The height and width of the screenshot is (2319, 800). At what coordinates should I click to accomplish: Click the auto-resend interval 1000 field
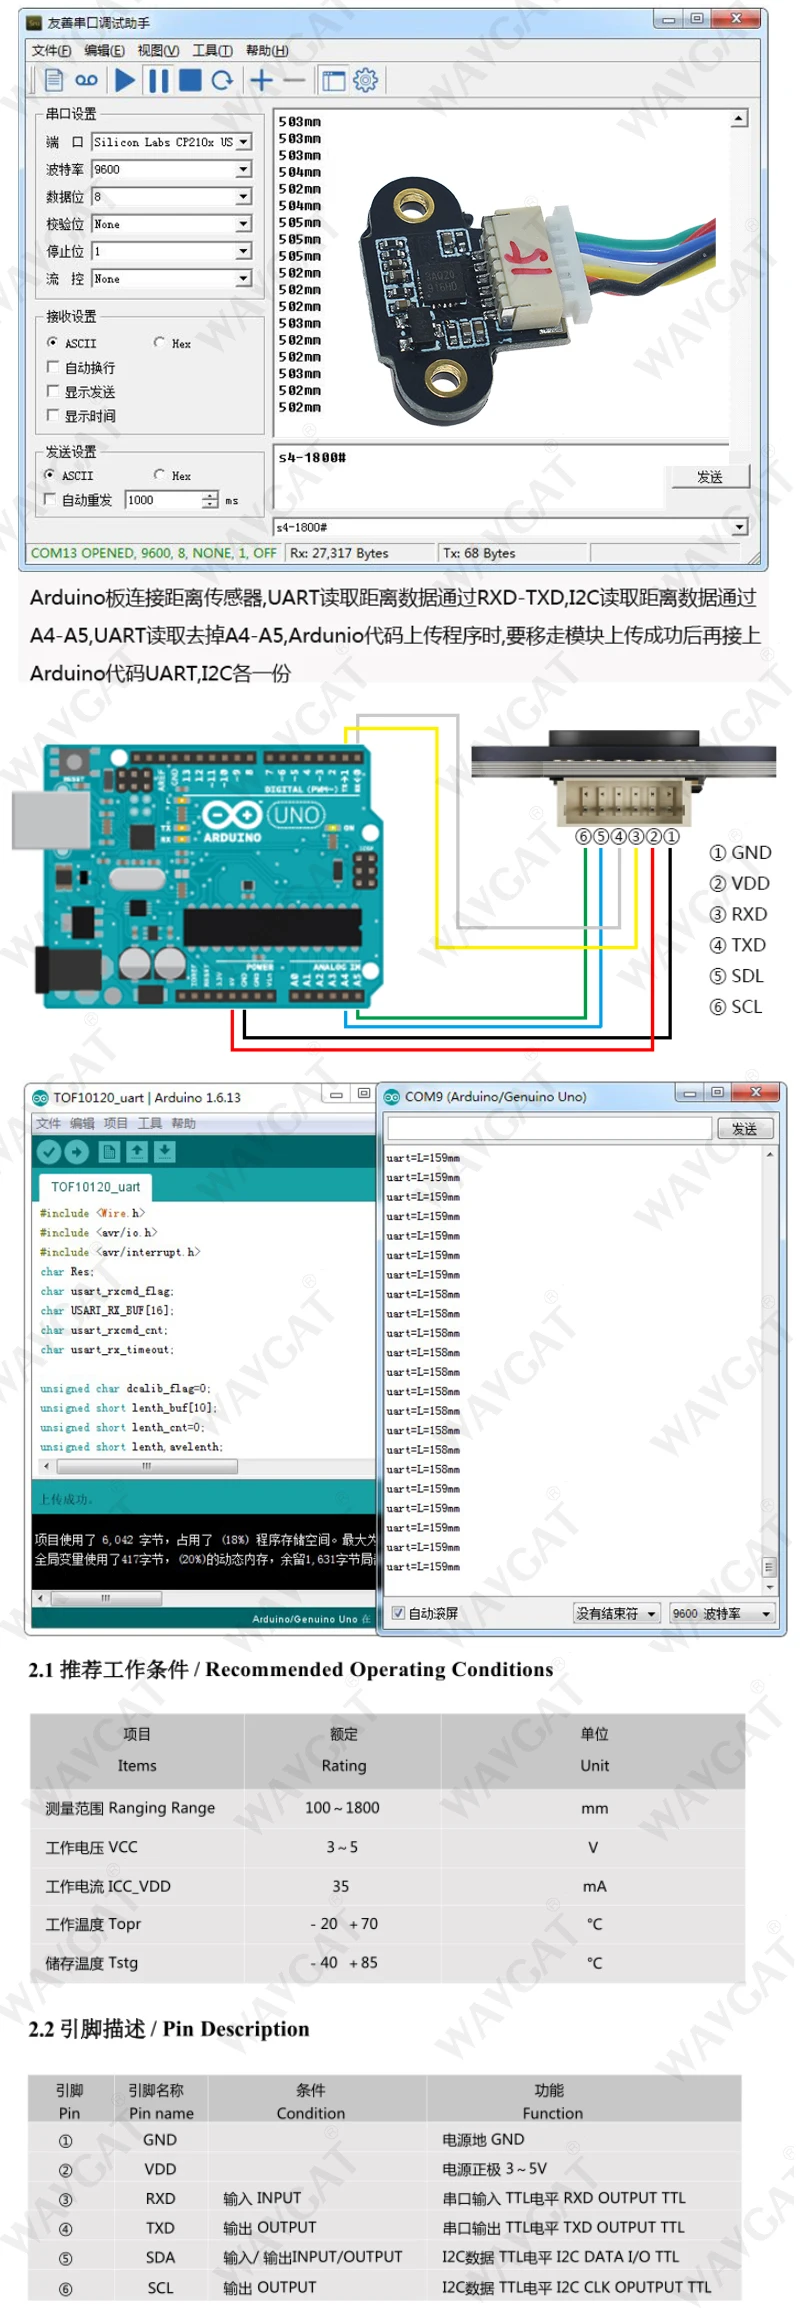pos(162,500)
